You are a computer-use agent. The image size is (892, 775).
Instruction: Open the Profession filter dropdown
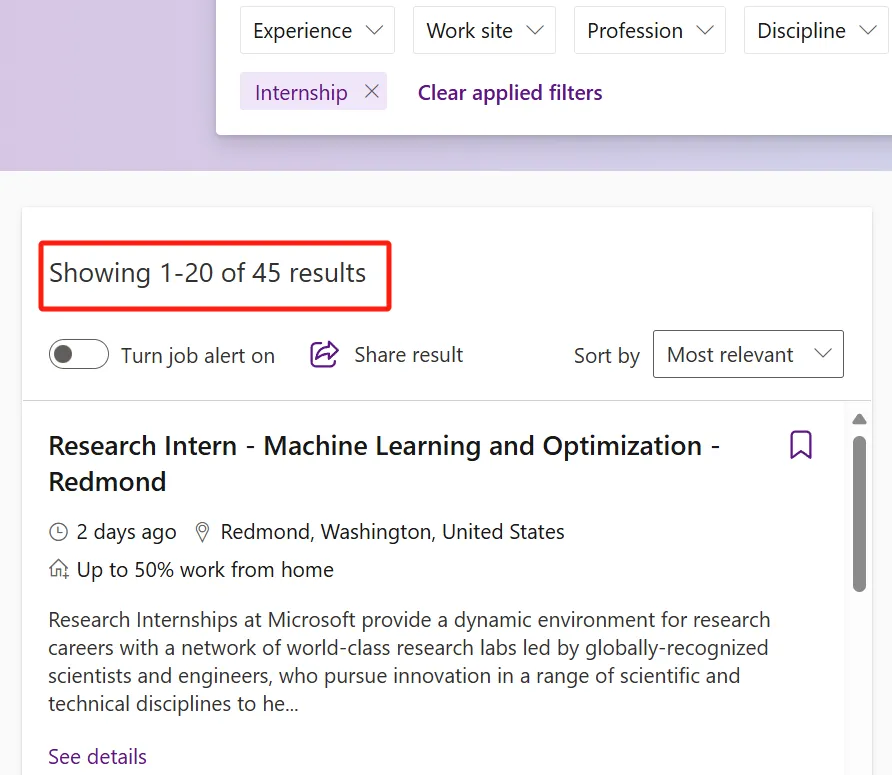(x=650, y=30)
